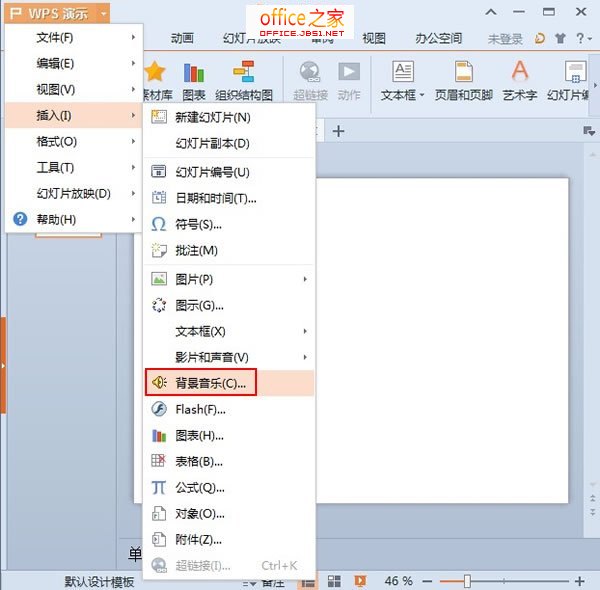Click the 表格(B) table icon

pyautogui.click(x=158, y=461)
